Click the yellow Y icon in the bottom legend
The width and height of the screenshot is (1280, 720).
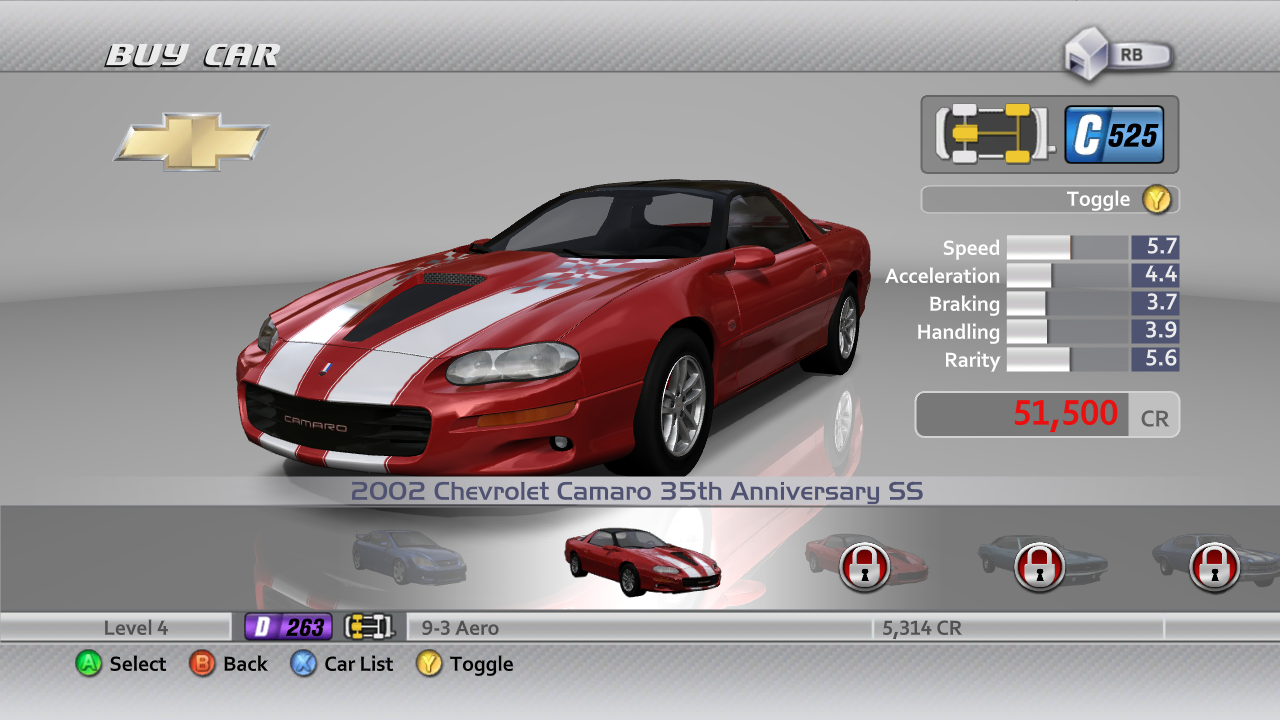click(430, 663)
